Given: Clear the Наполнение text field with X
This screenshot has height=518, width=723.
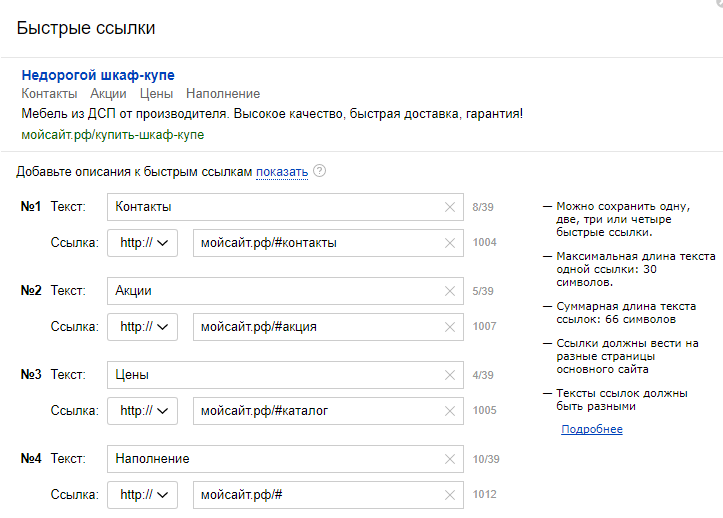Looking at the screenshot, I should coord(450,459).
